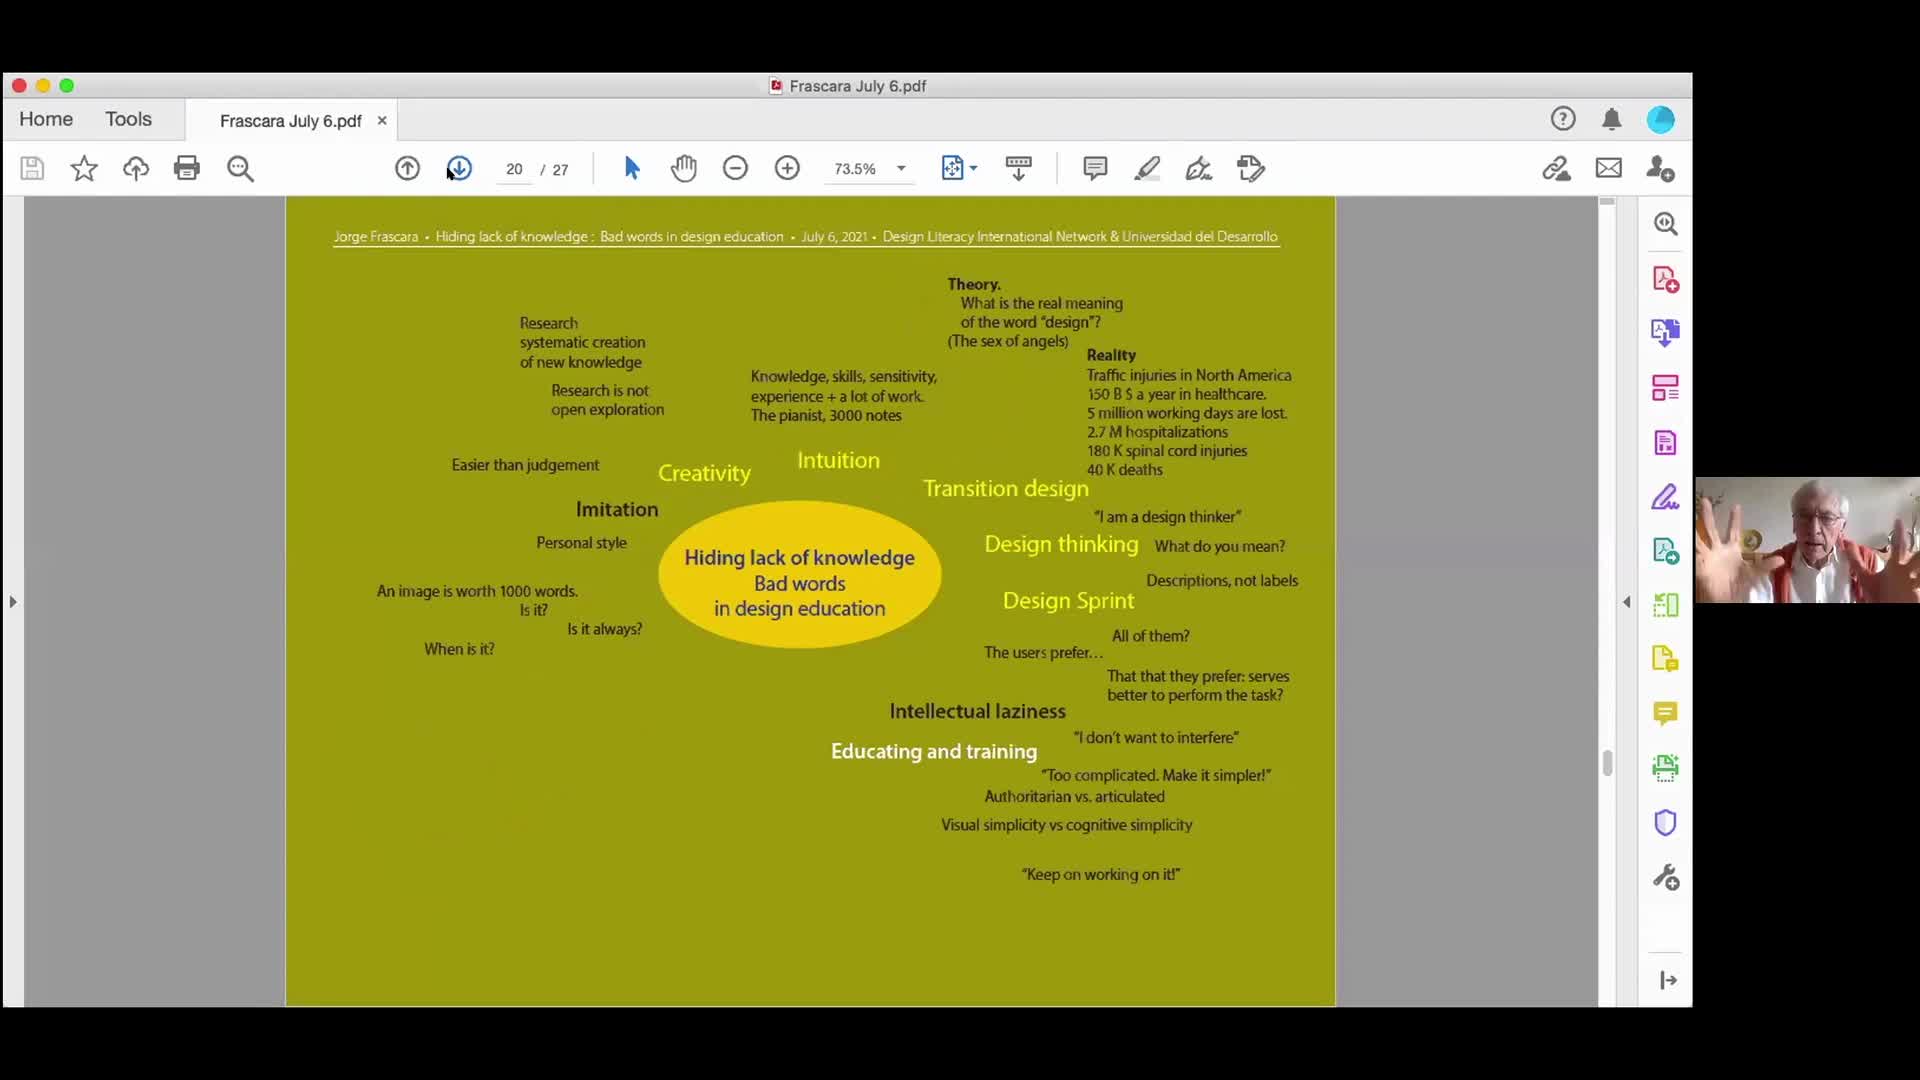This screenshot has height=1080, width=1920.
Task: Click the star bookmark icon
Action: coord(84,168)
